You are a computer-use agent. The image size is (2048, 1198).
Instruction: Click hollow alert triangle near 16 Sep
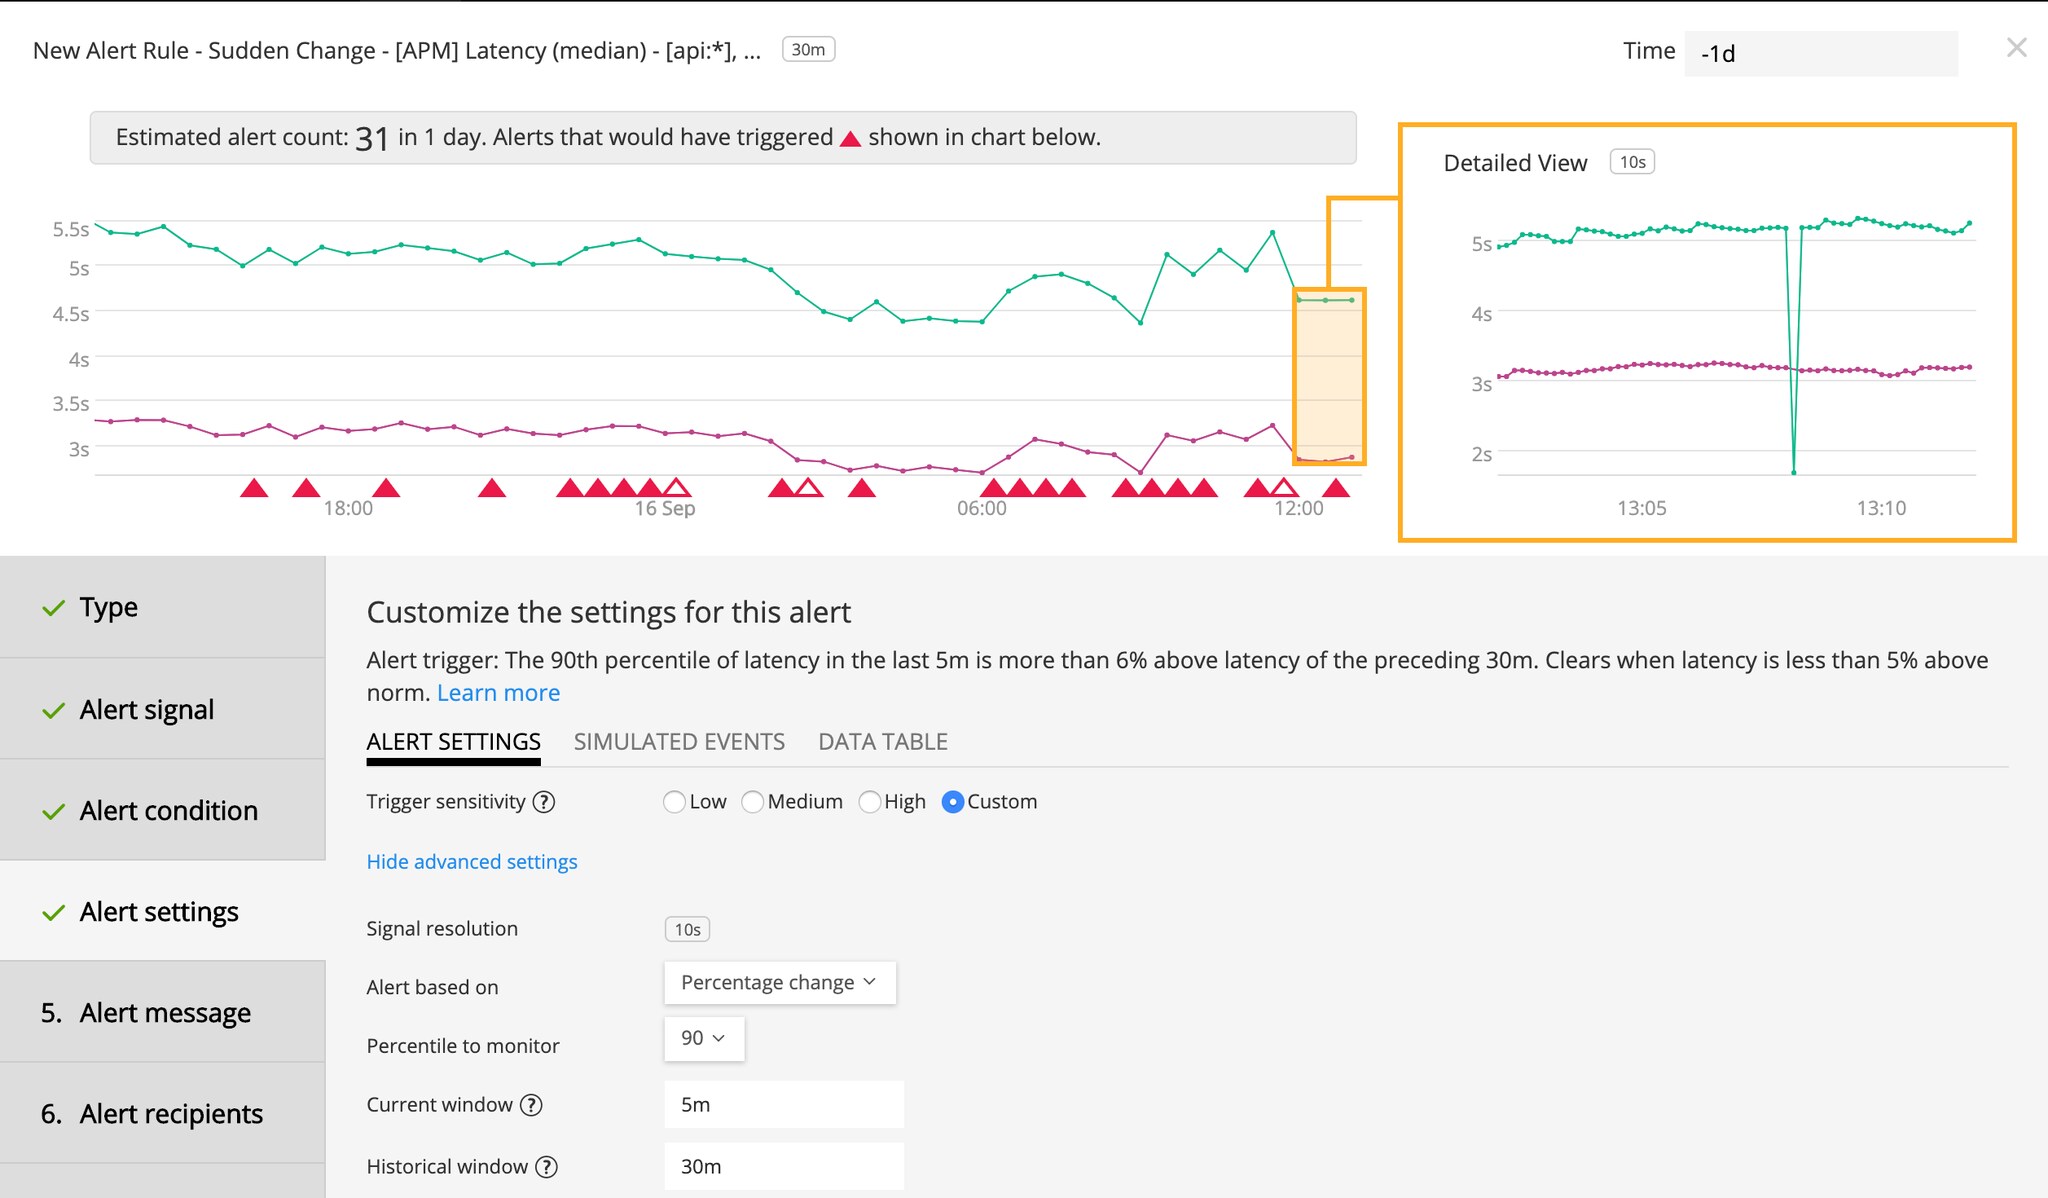(x=677, y=488)
